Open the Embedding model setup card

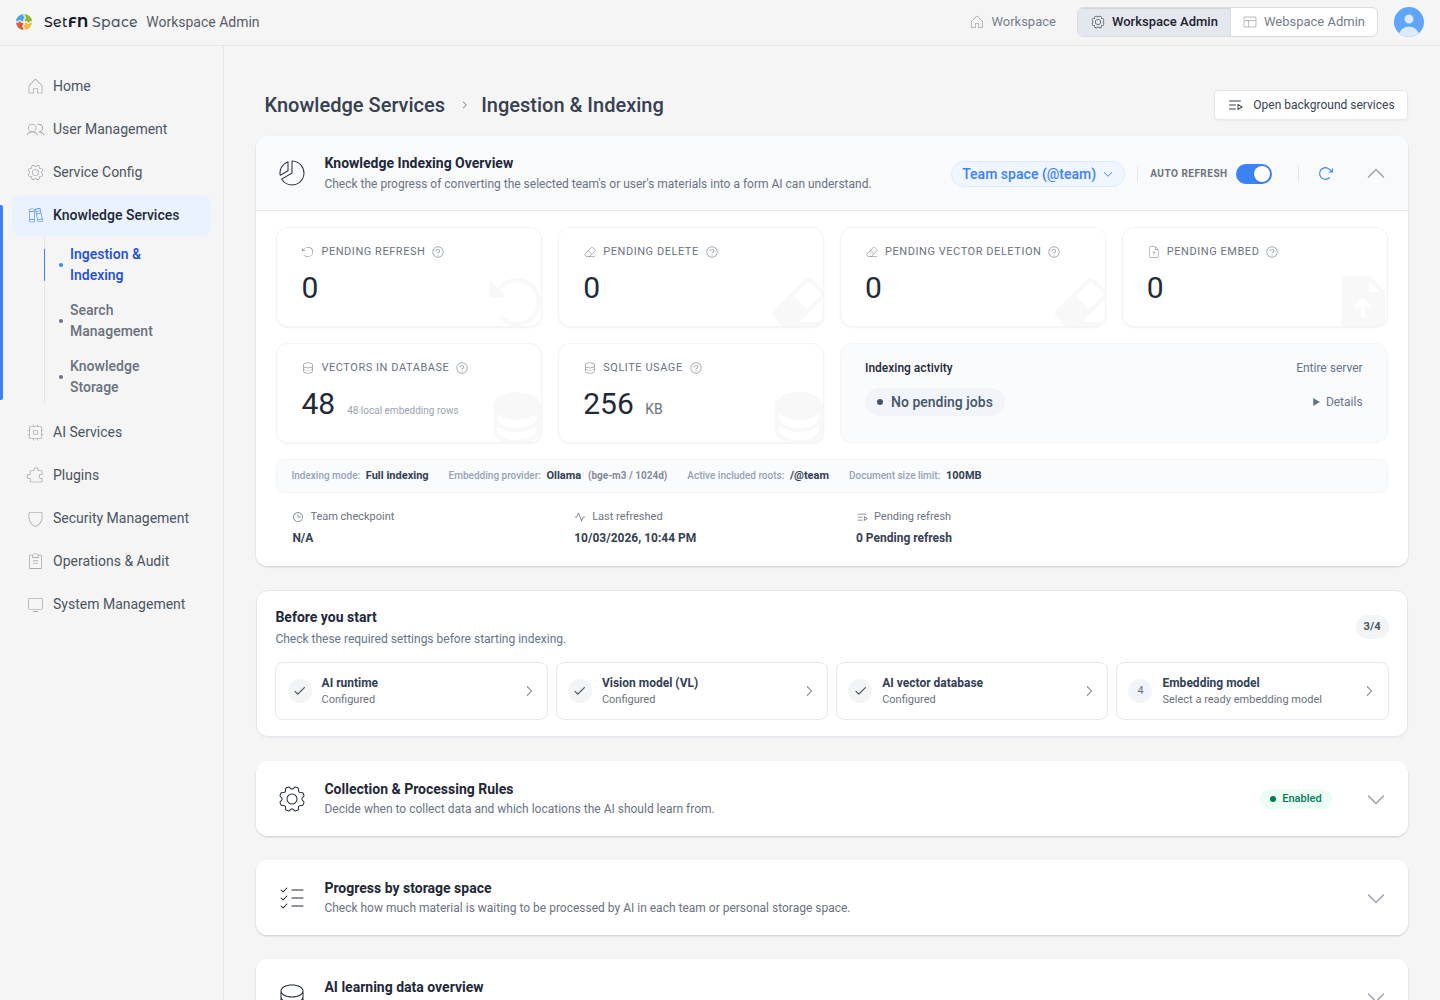tap(1252, 691)
